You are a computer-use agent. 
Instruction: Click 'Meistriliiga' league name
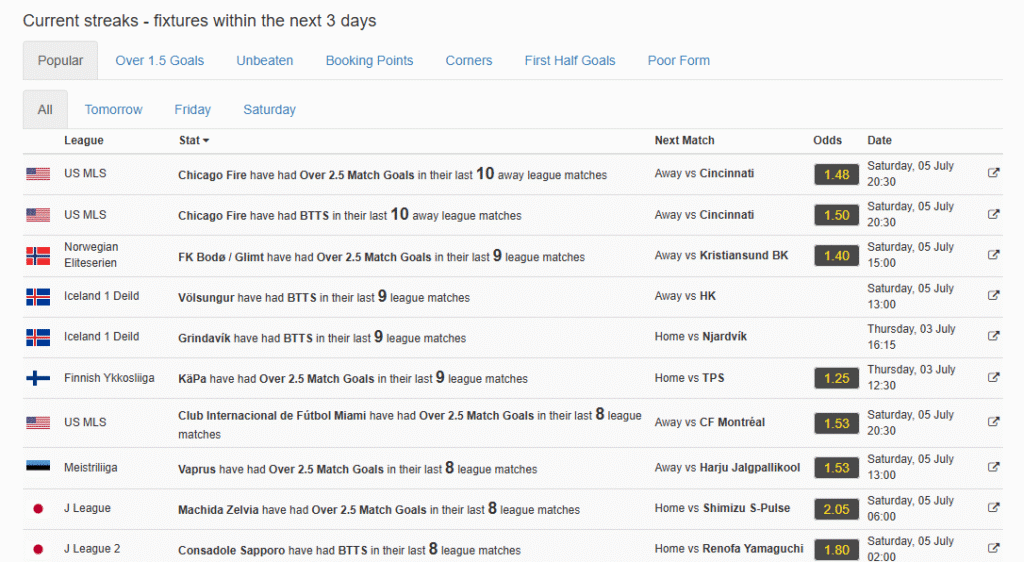91,467
